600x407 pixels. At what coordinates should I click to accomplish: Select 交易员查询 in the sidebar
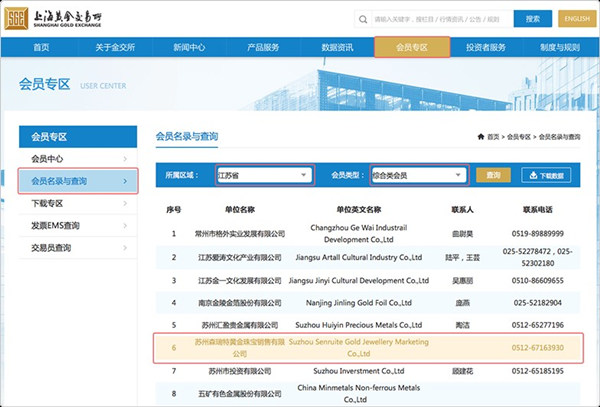78,248
